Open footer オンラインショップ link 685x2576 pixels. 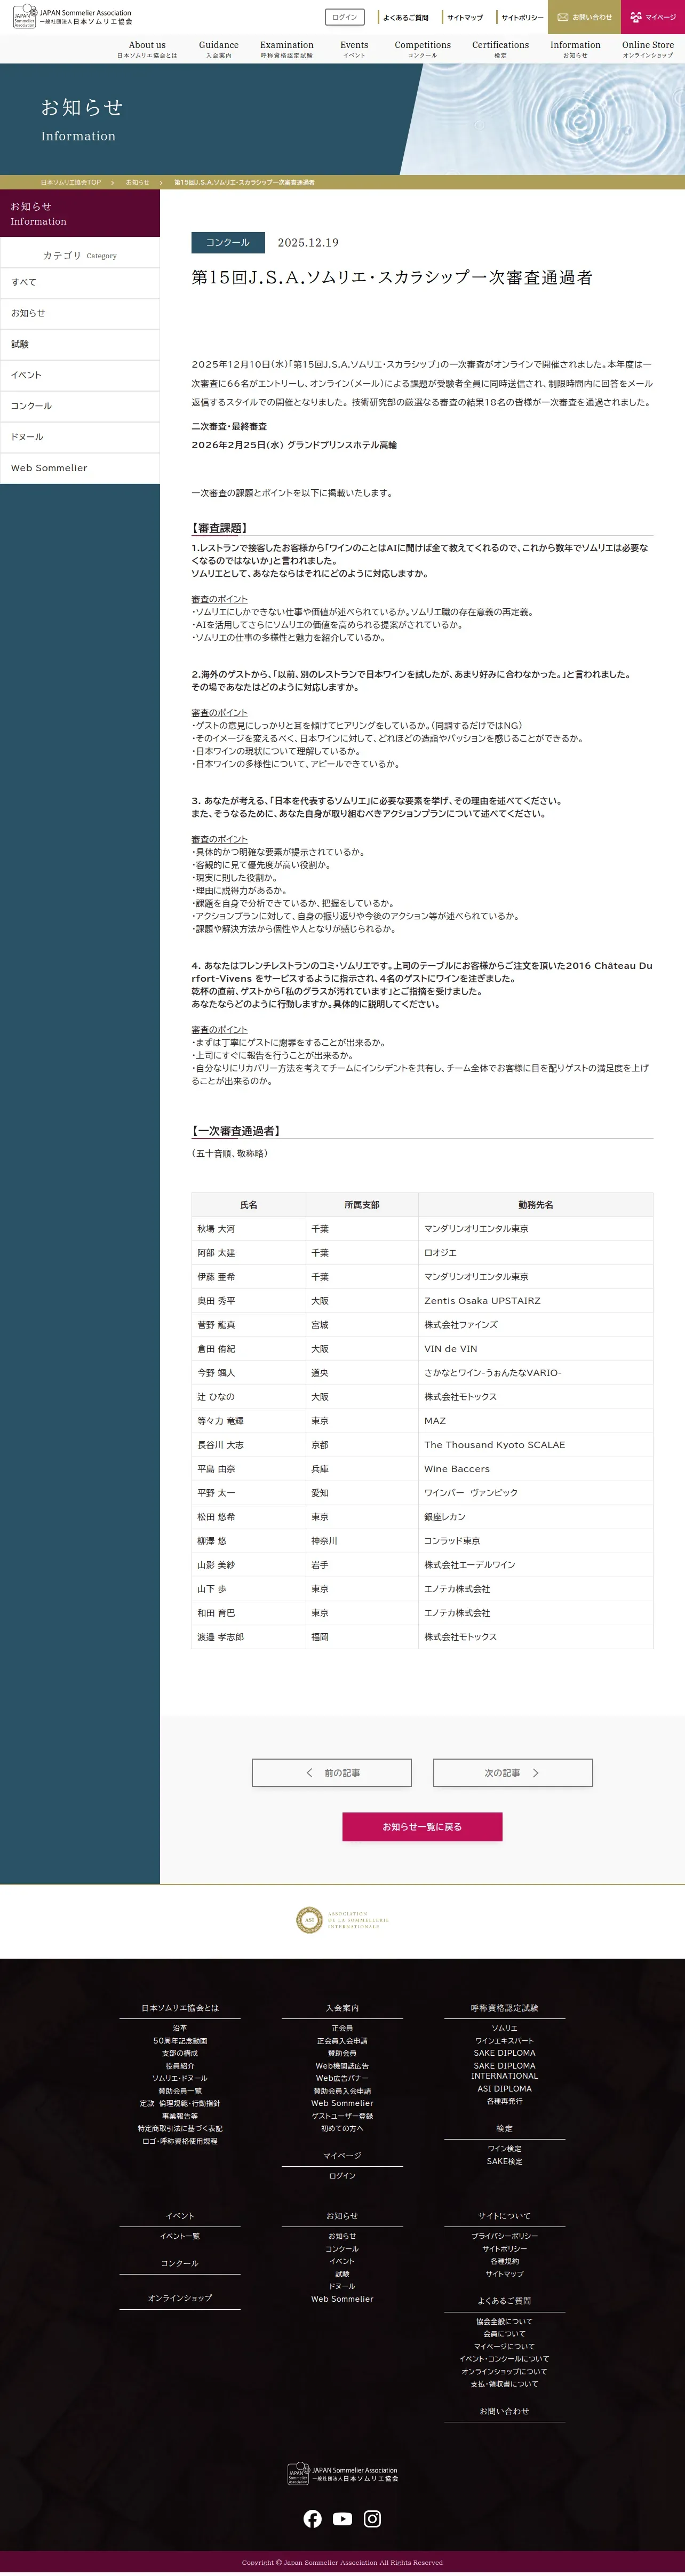click(x=180, y=2297)
